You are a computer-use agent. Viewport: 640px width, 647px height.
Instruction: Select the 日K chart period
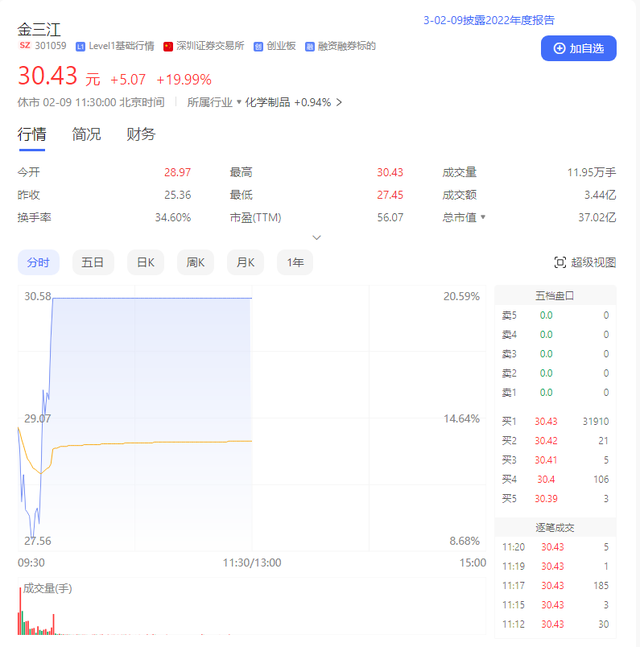pyautogui.click(x=145, y=262)
